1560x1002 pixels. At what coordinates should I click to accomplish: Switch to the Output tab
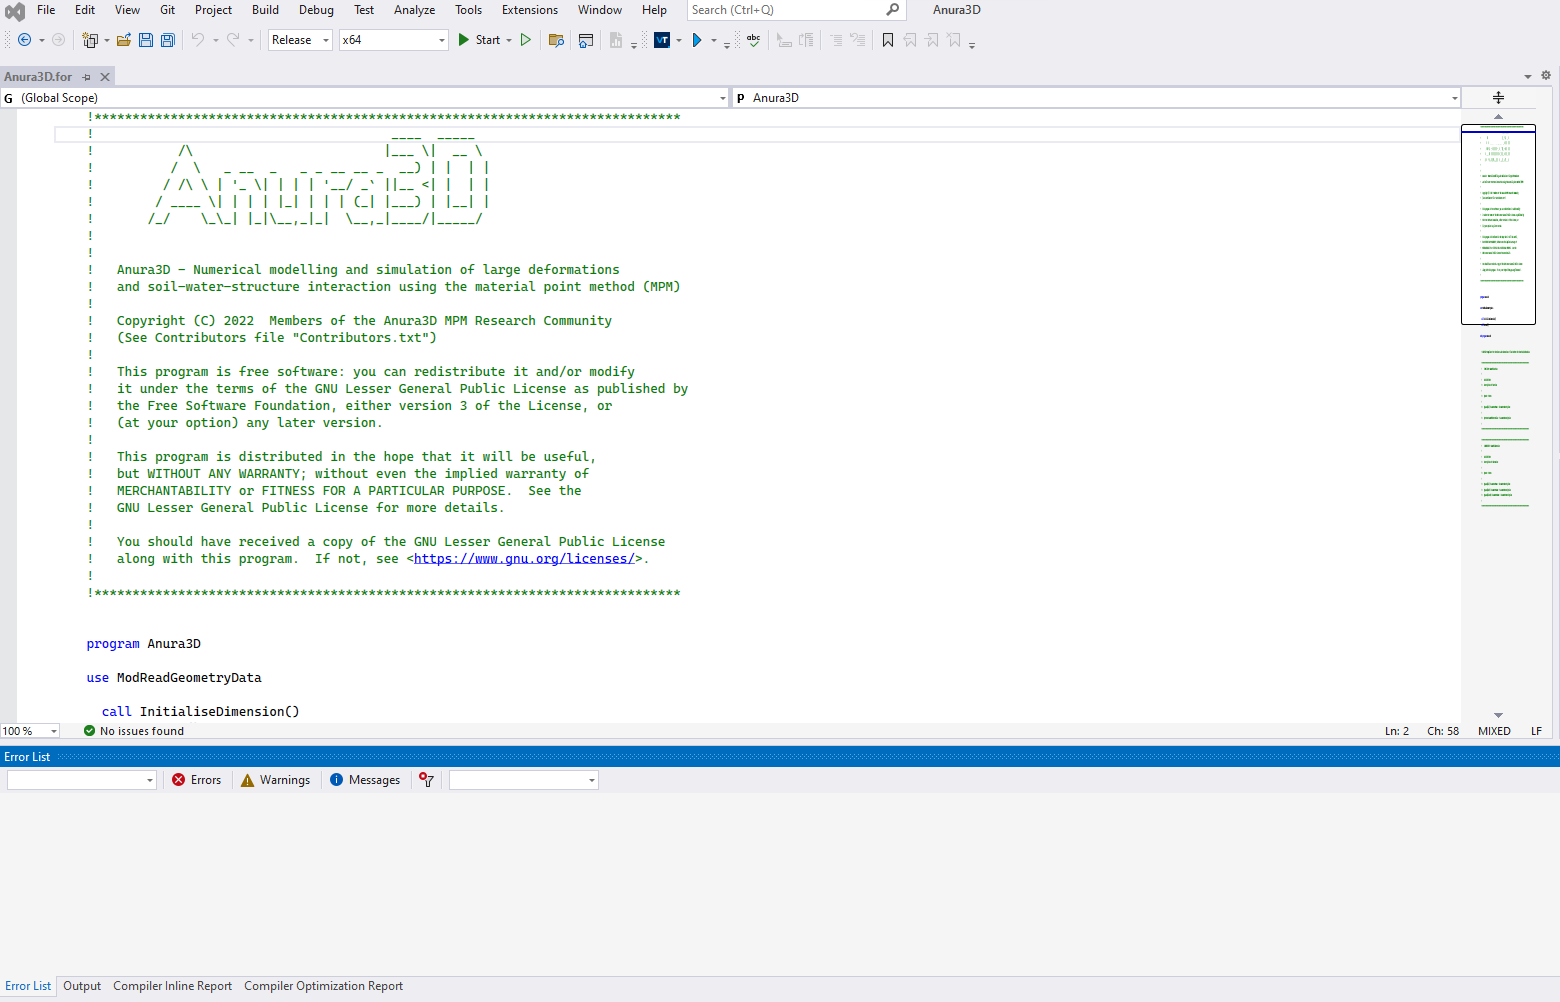point(82,986)
